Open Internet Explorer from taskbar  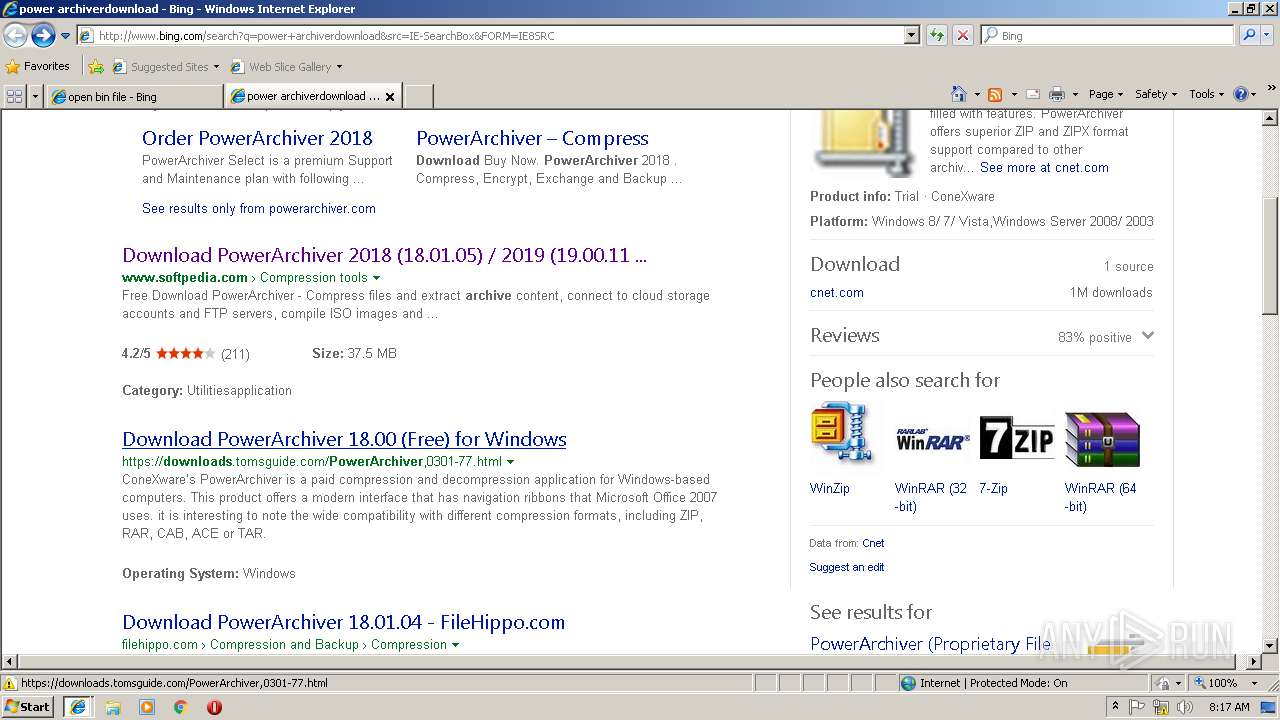(77, 707)
